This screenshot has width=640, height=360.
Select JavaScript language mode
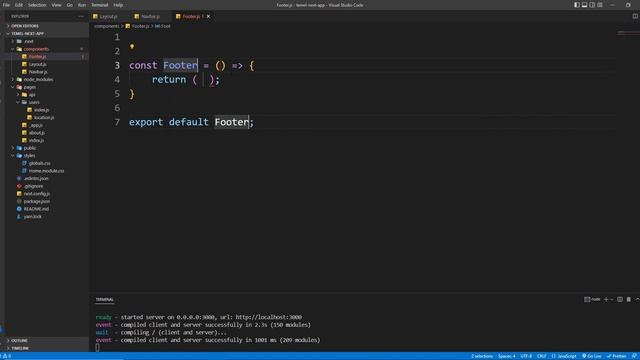pyautogui.click(x=564, y=356)
